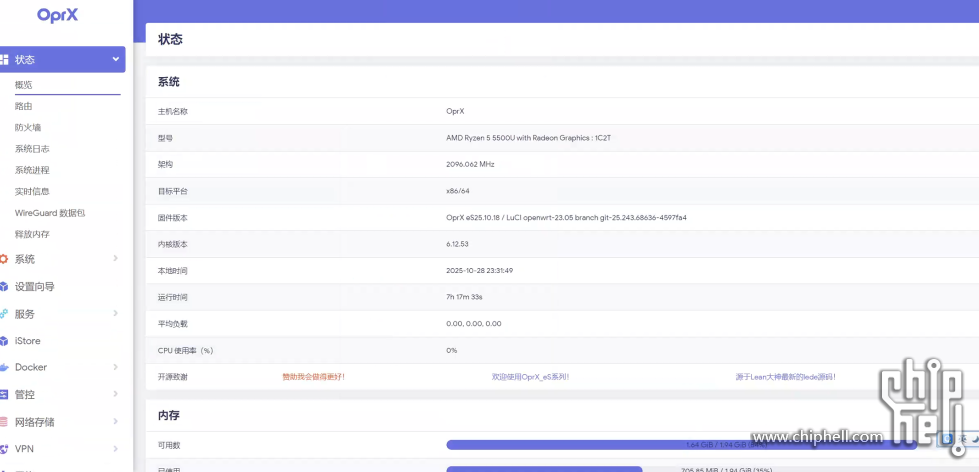Screen dimensions: 979x472
Task: Open WireGuard 数据包 page
Action: [x=50, y=213]
